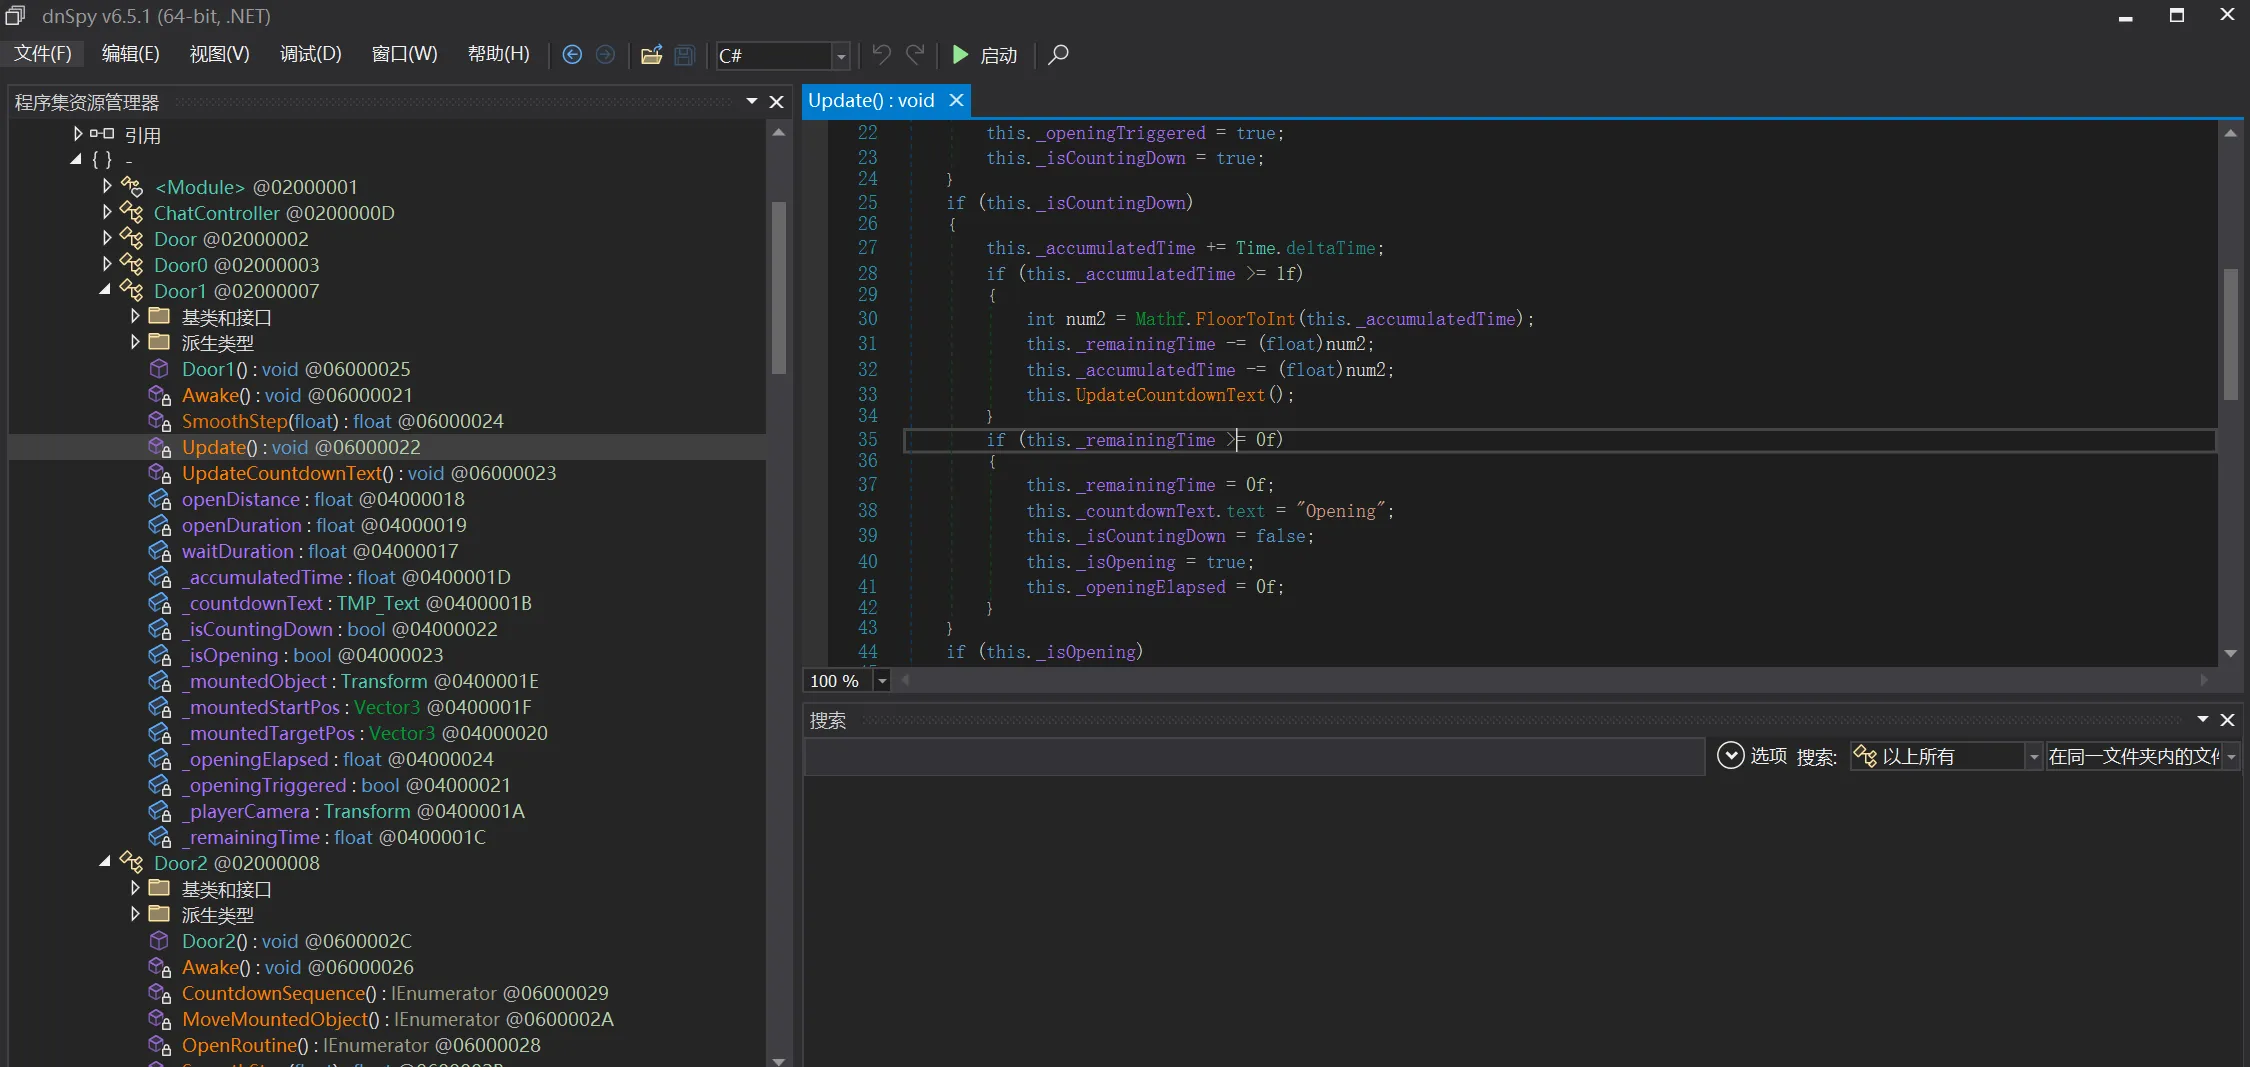Click the open file folder icon
2250x1067 pixels.
[x=651, y=55]
